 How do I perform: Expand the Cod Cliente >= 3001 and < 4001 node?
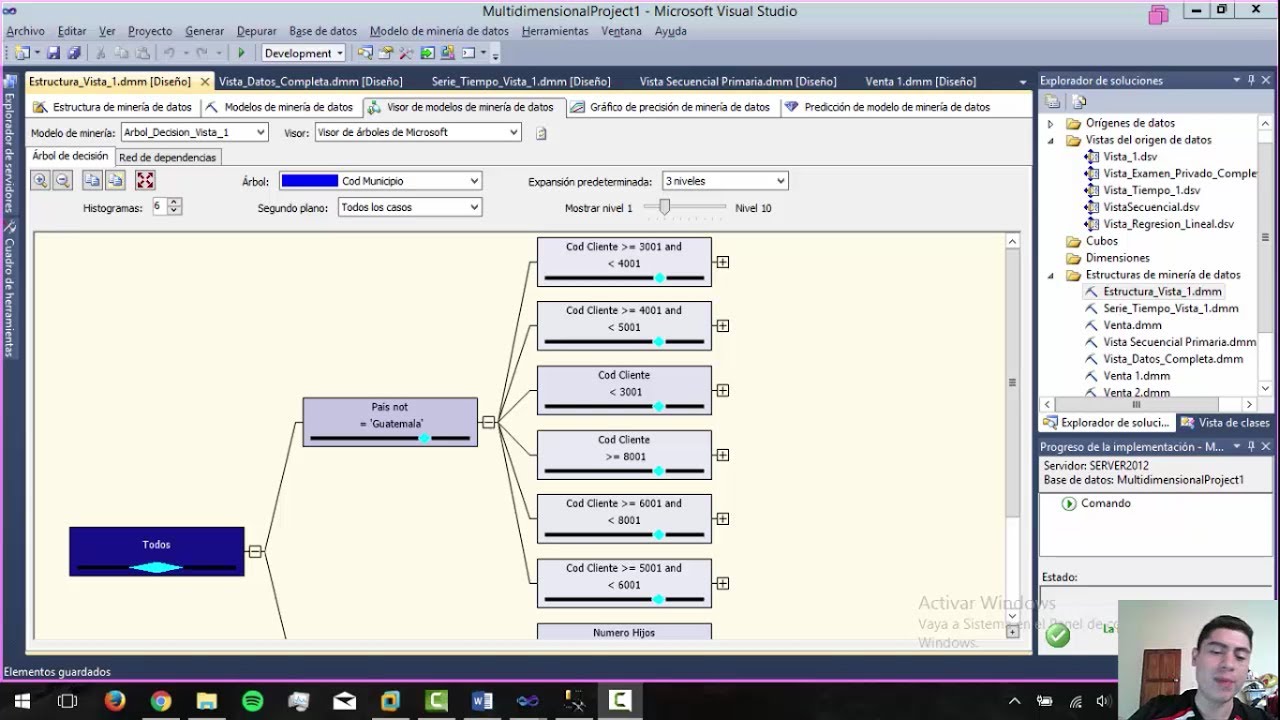pyautogui.click(x=722, y=262)
